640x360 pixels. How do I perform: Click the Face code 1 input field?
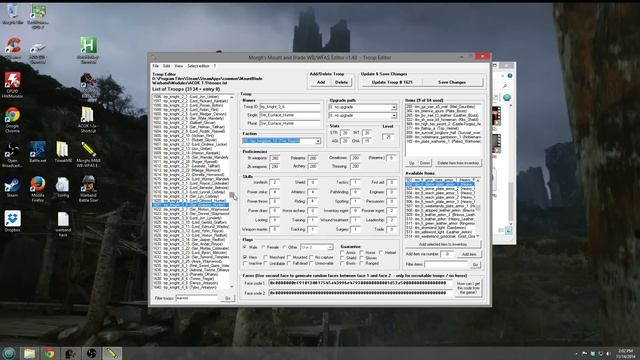click(360, 283)
